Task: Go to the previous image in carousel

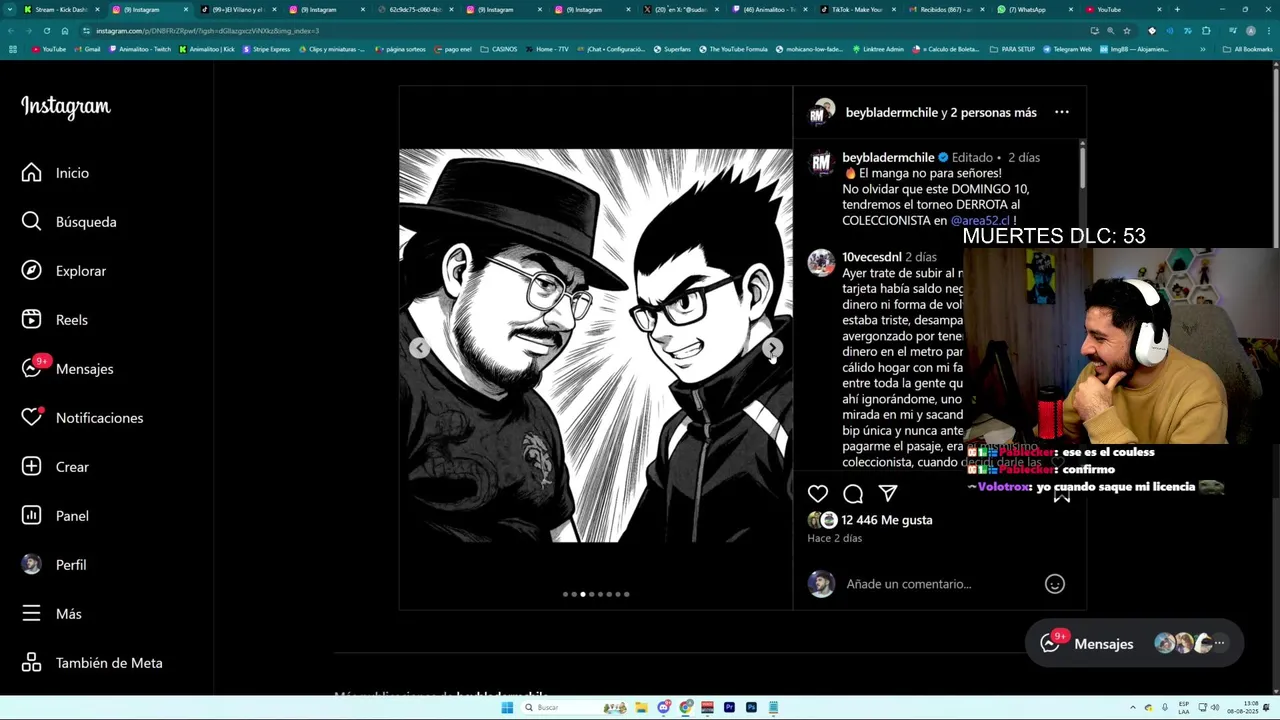Action: tap(419, 348)
